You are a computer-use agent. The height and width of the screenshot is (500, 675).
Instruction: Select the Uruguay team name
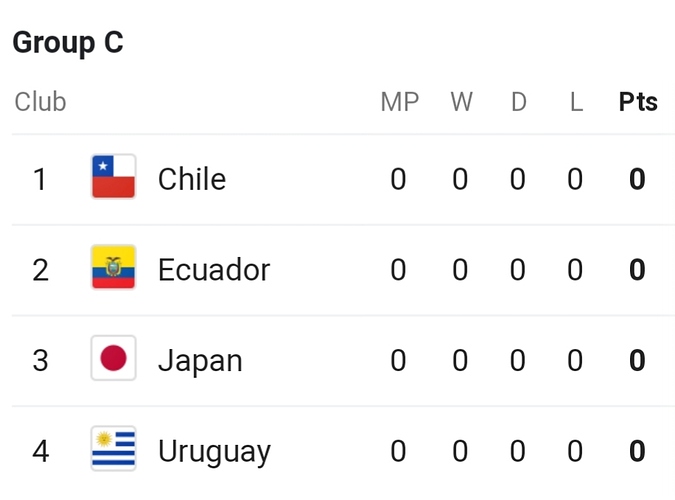point(214,452)
